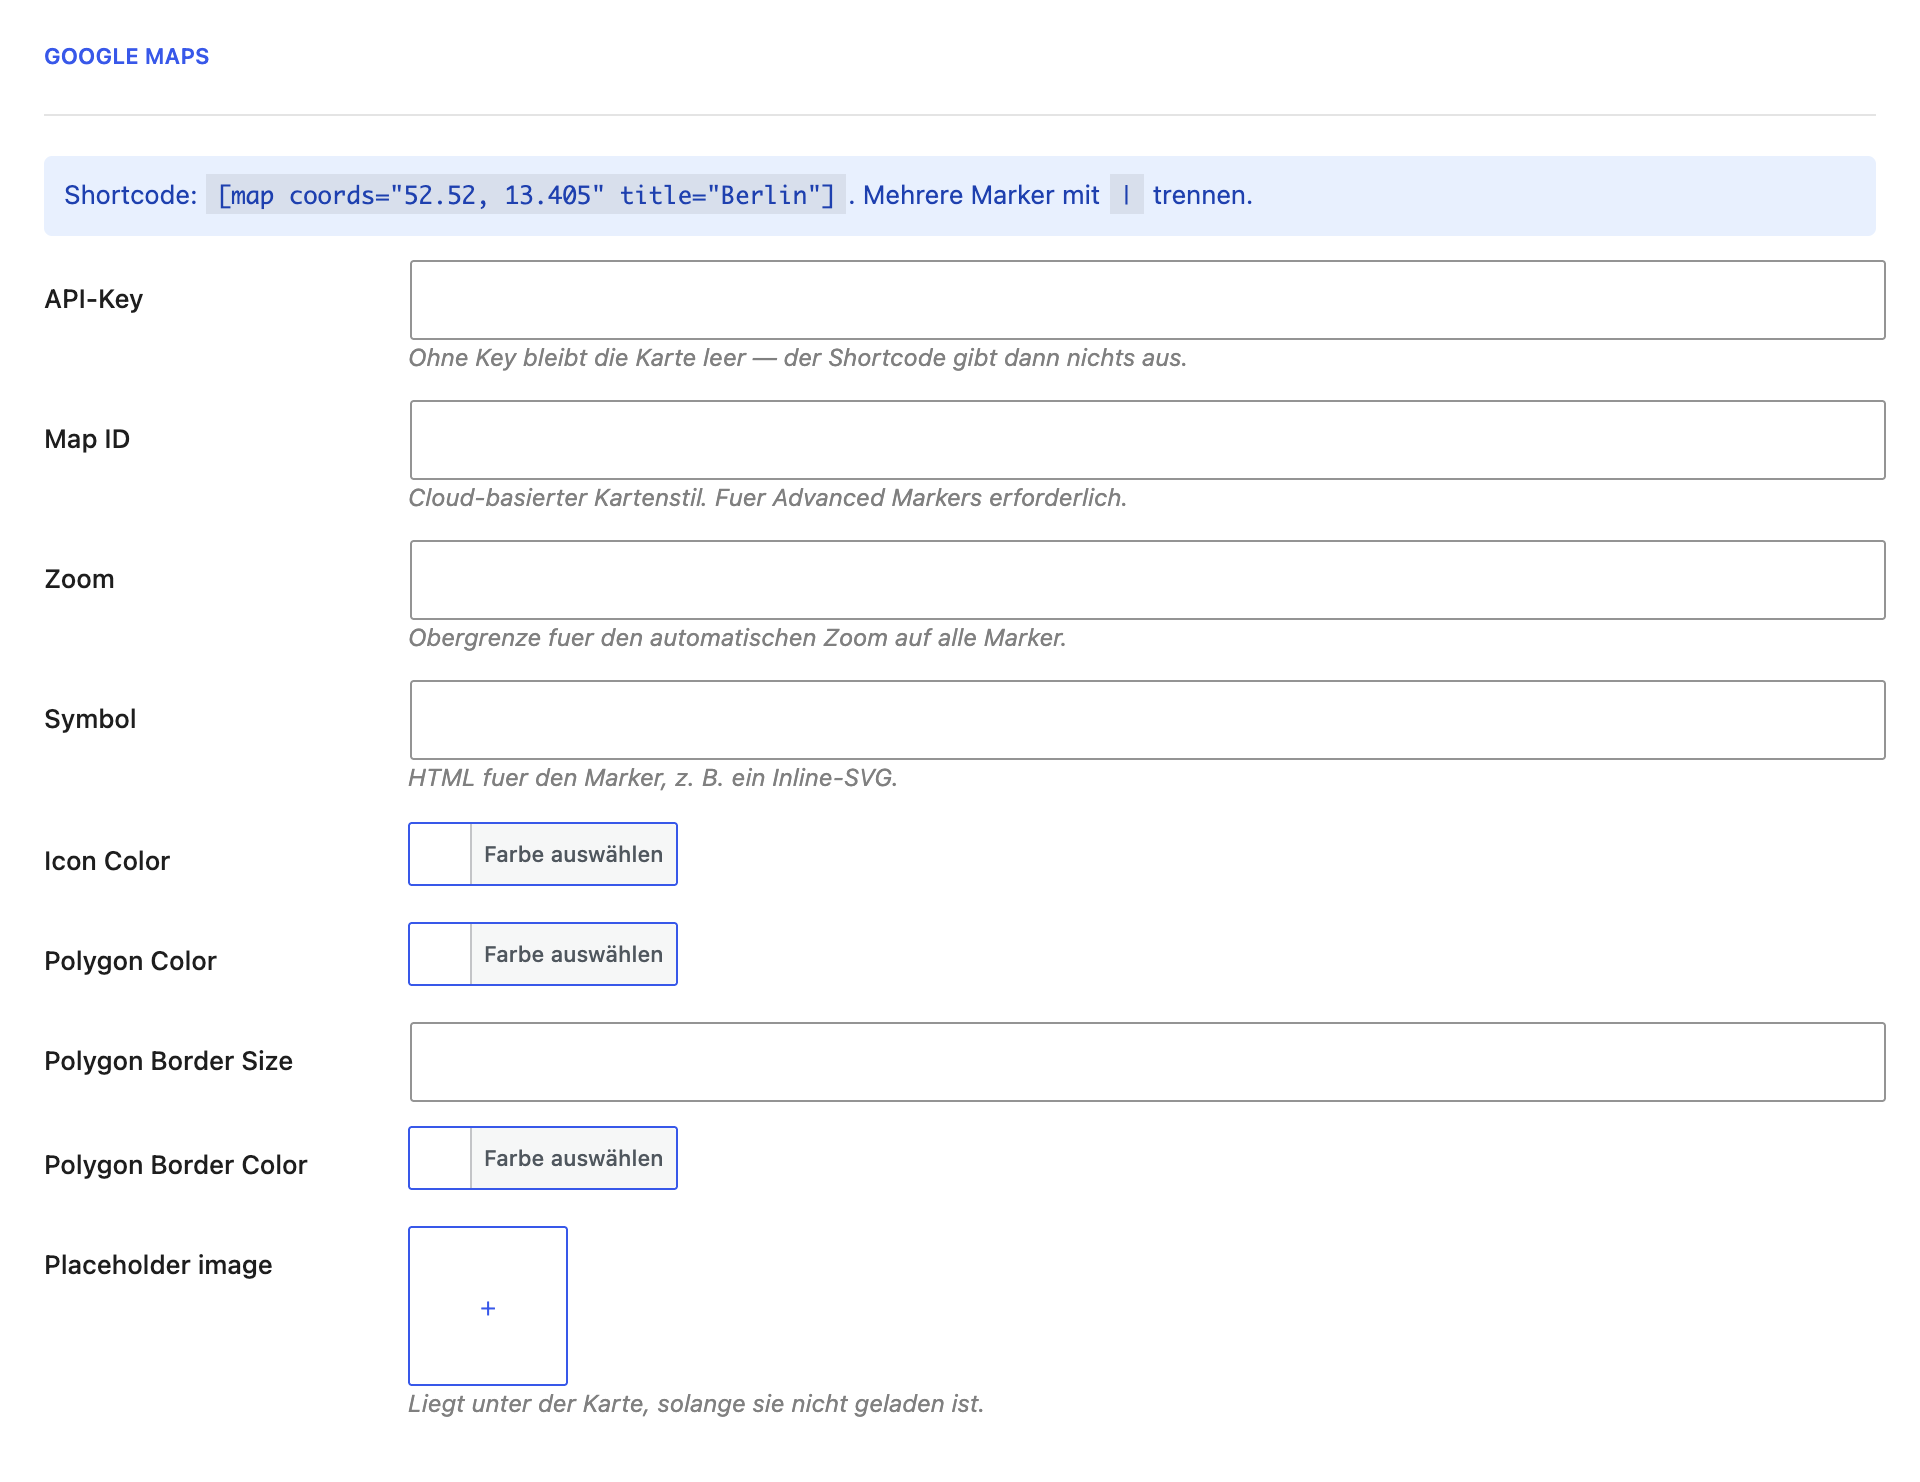Click the 'Polygon Border Size' label

[168, 1061]
